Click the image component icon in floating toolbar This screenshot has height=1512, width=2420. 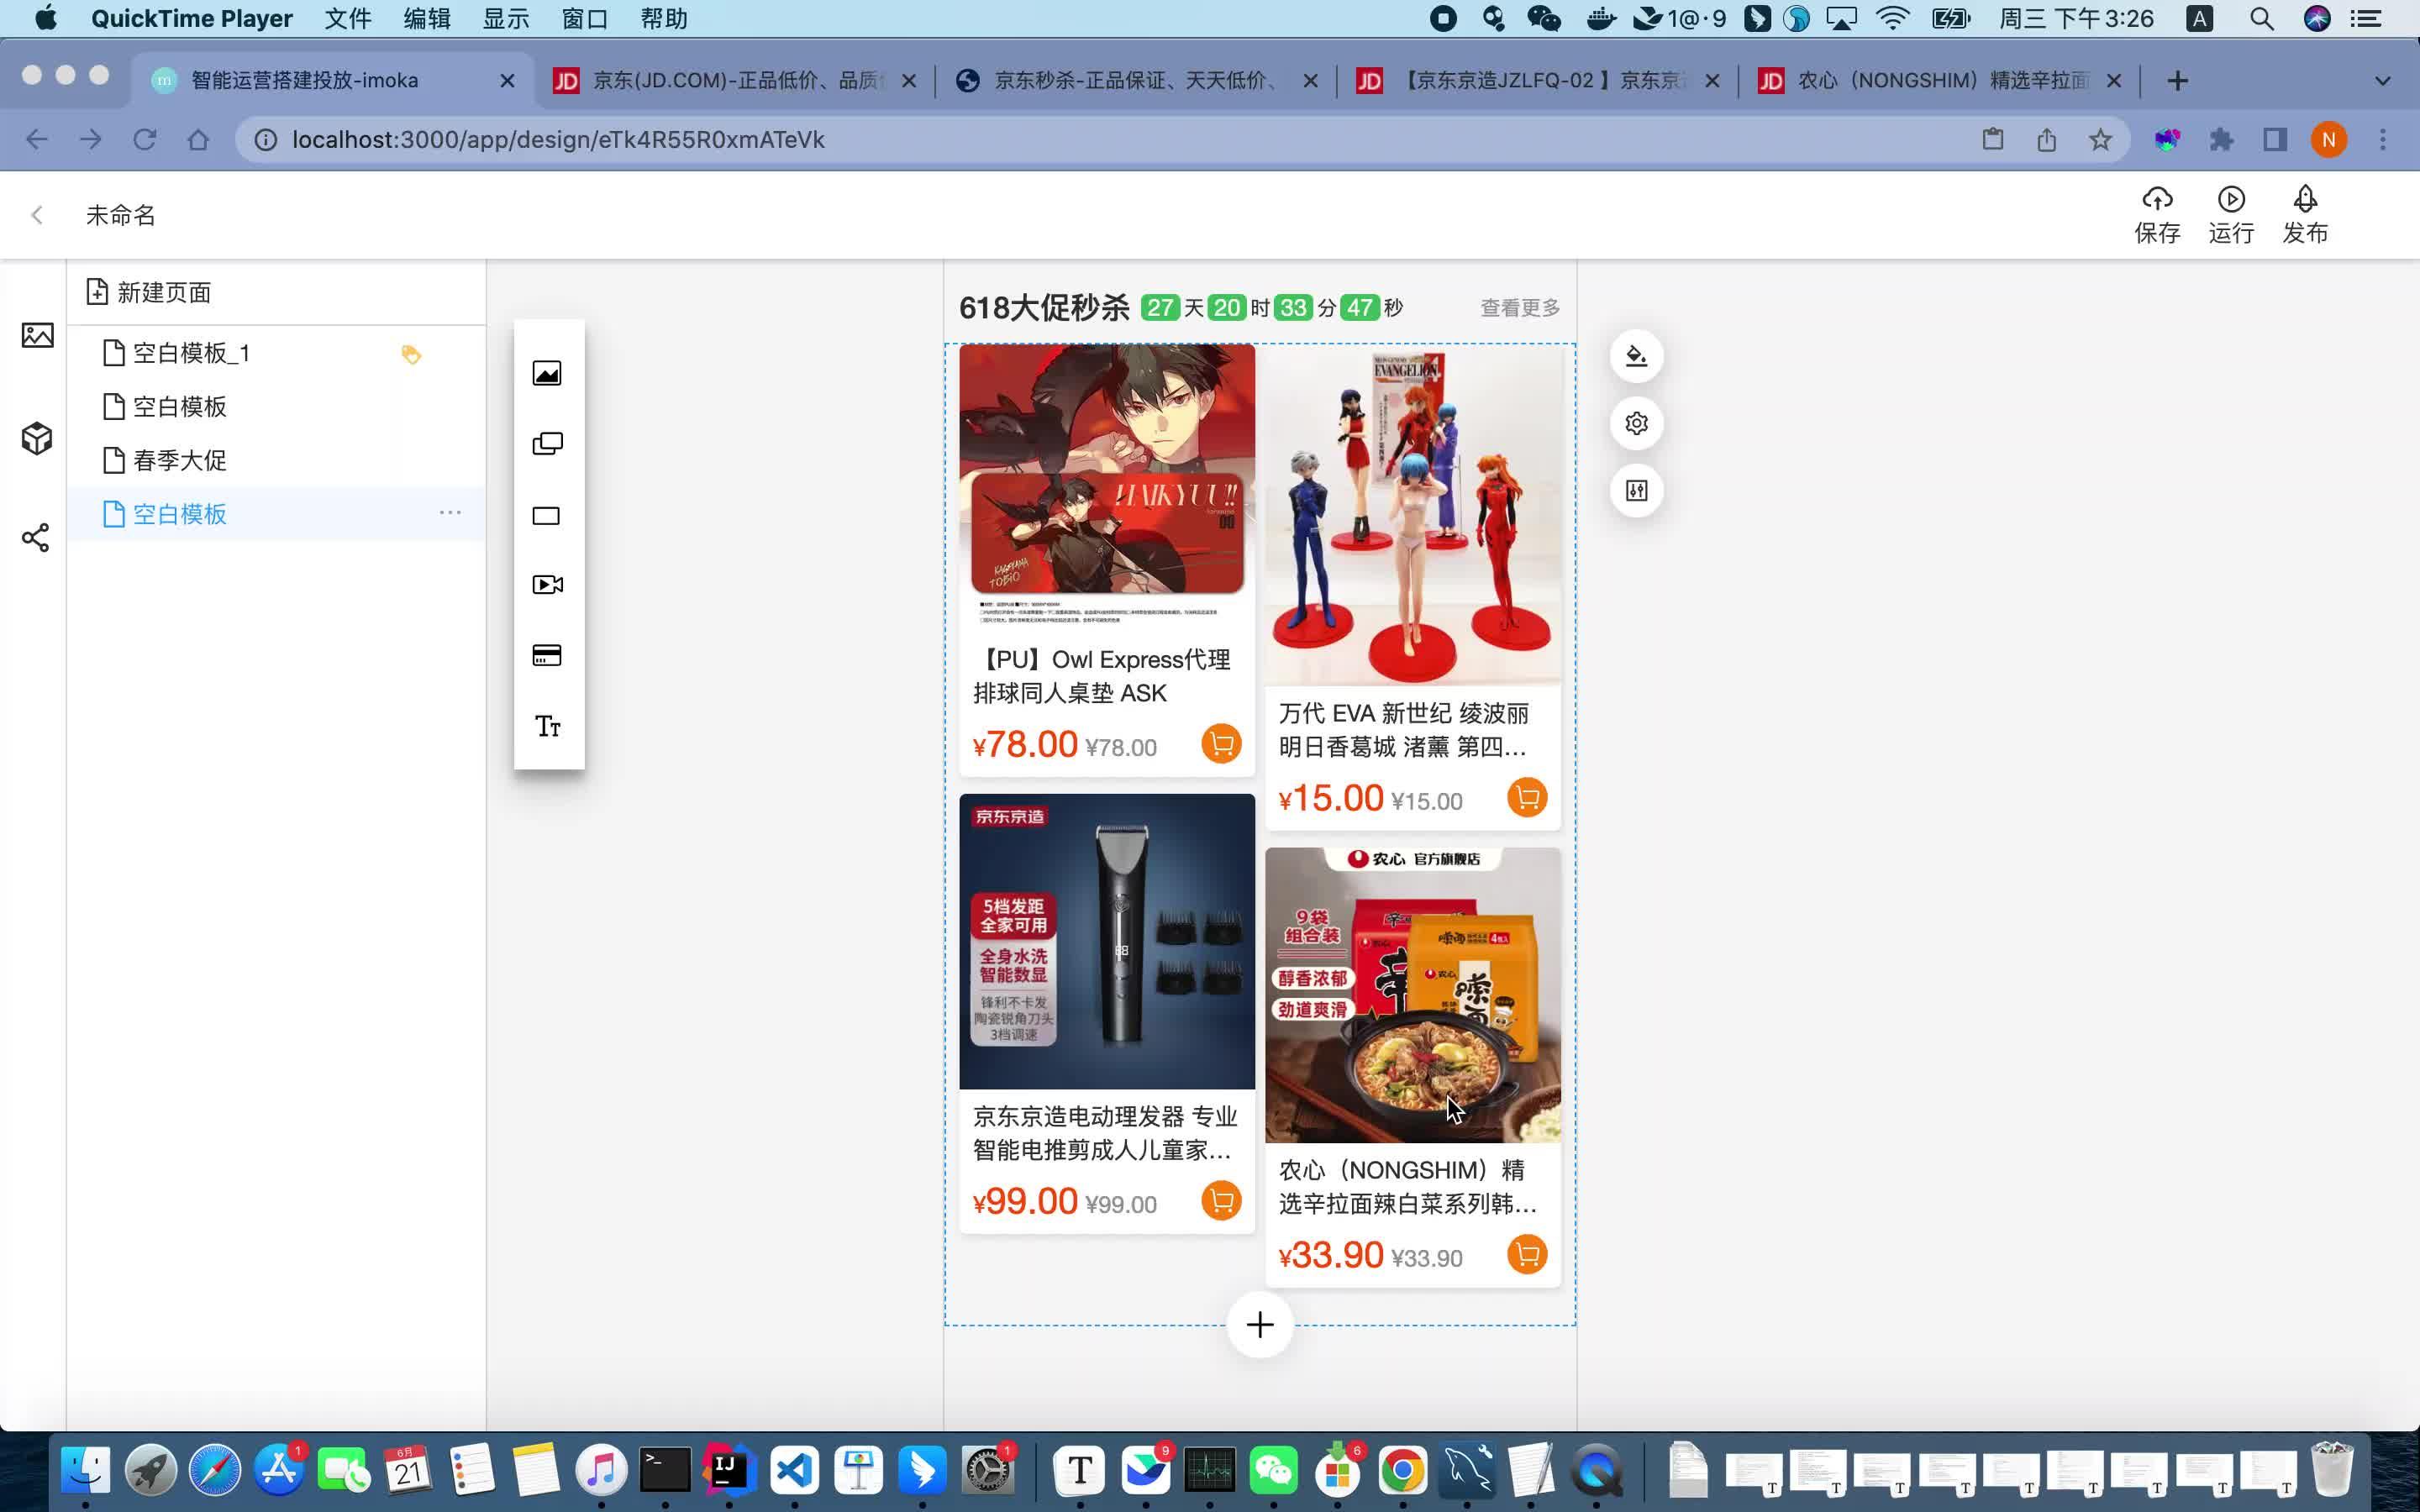(x=547, y=374)
